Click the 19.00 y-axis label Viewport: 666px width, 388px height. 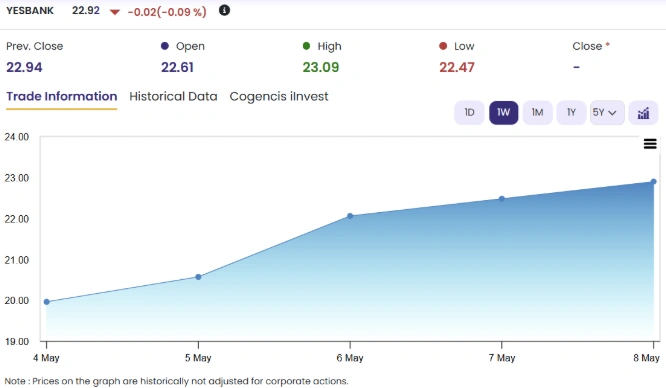17,342
